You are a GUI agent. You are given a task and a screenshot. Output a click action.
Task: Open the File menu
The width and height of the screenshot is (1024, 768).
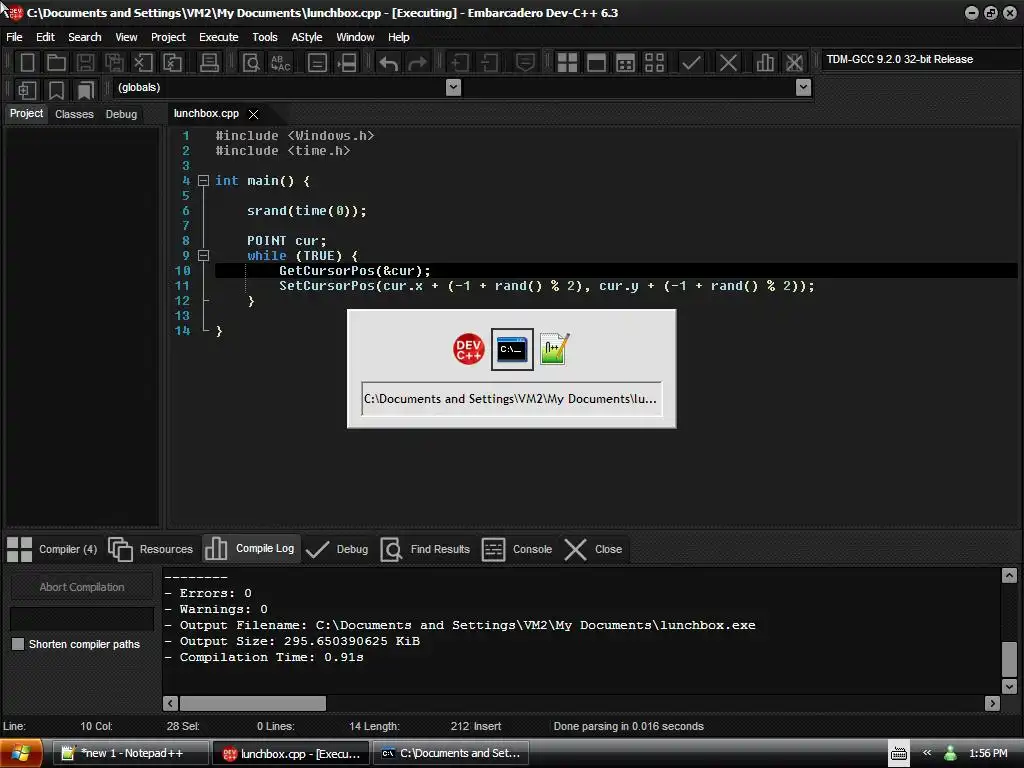(14, 37)
